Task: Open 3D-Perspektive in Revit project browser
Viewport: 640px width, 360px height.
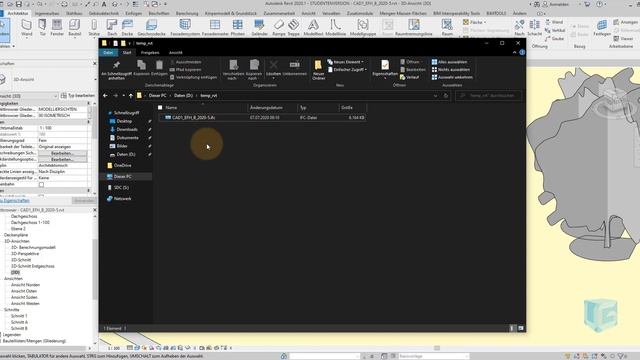Action: tap(25, 253)
